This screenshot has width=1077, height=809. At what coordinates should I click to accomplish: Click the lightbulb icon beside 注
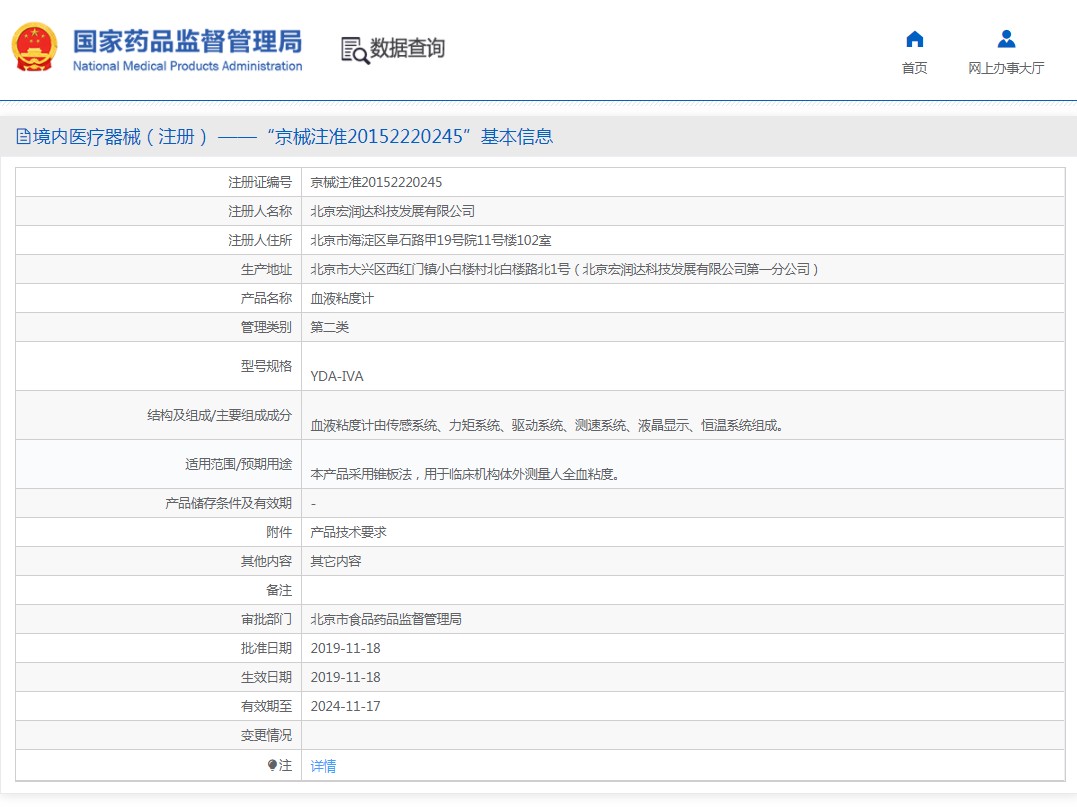click(x=272, y=765)
